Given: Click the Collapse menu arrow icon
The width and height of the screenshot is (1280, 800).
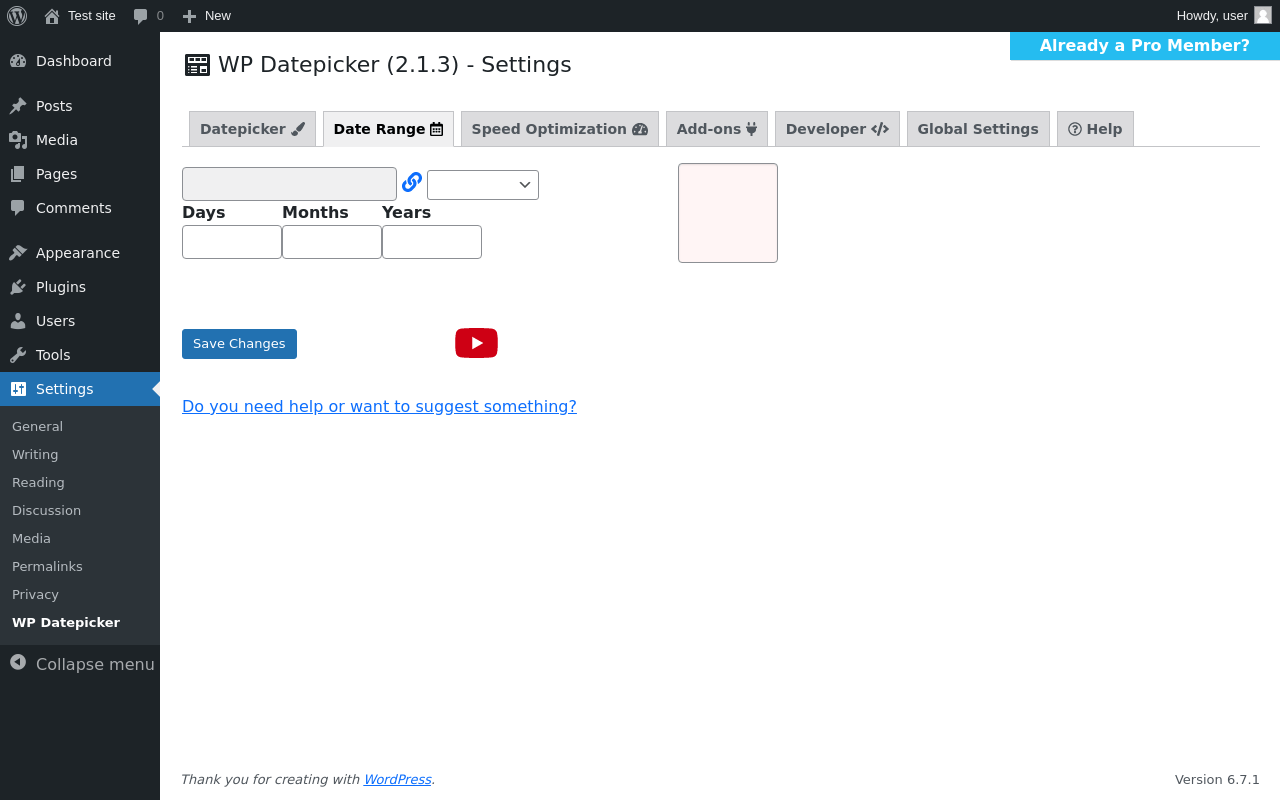Looking at the screenshot, I should tap(18, 662).
